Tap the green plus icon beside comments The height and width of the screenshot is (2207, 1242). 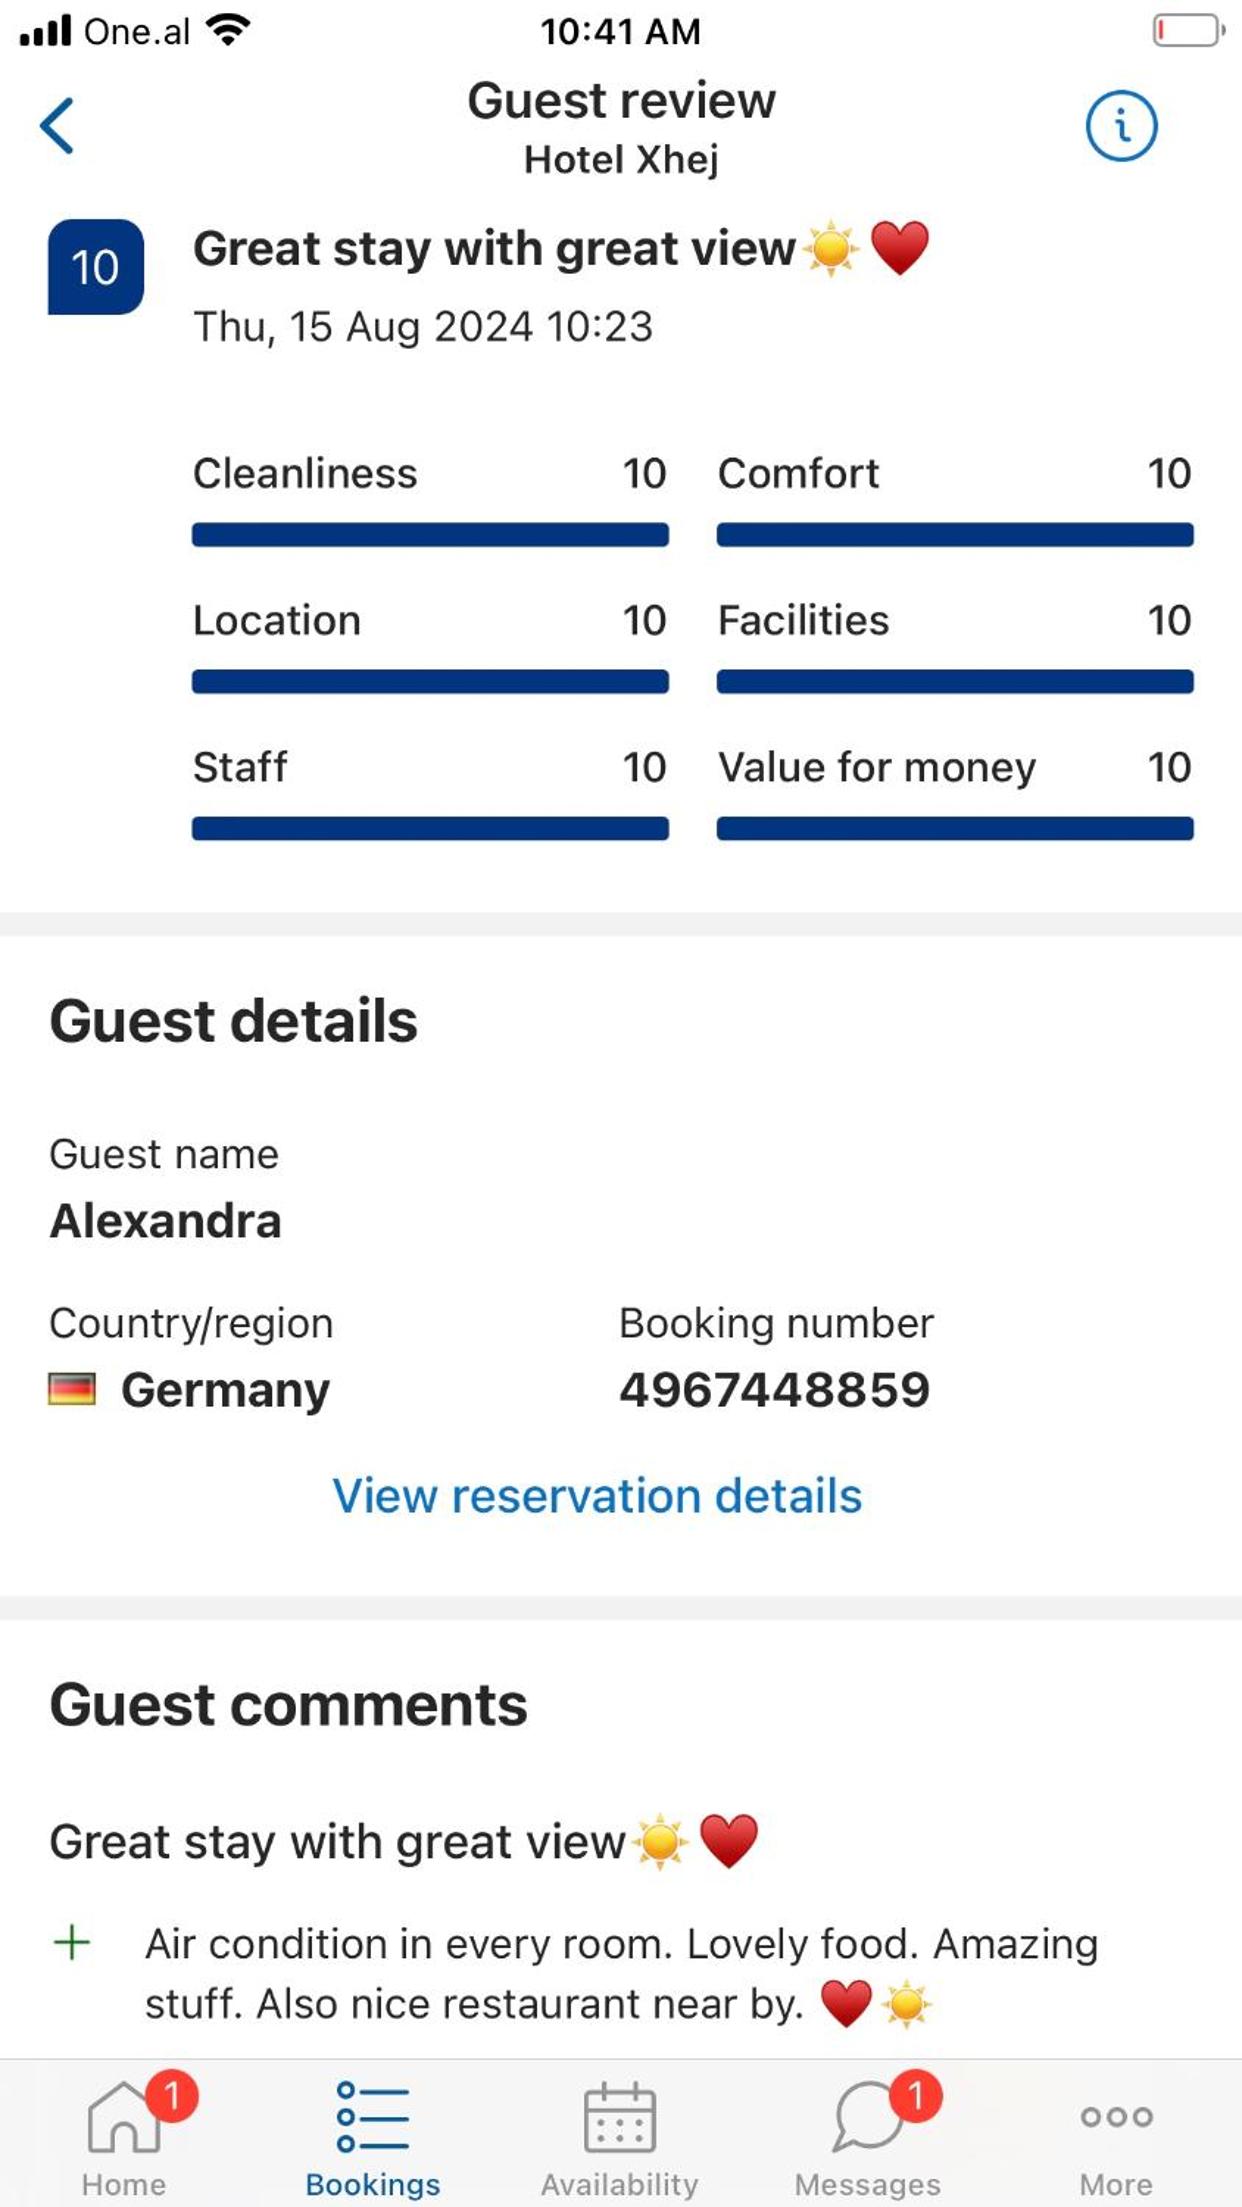pos(72,1943)
